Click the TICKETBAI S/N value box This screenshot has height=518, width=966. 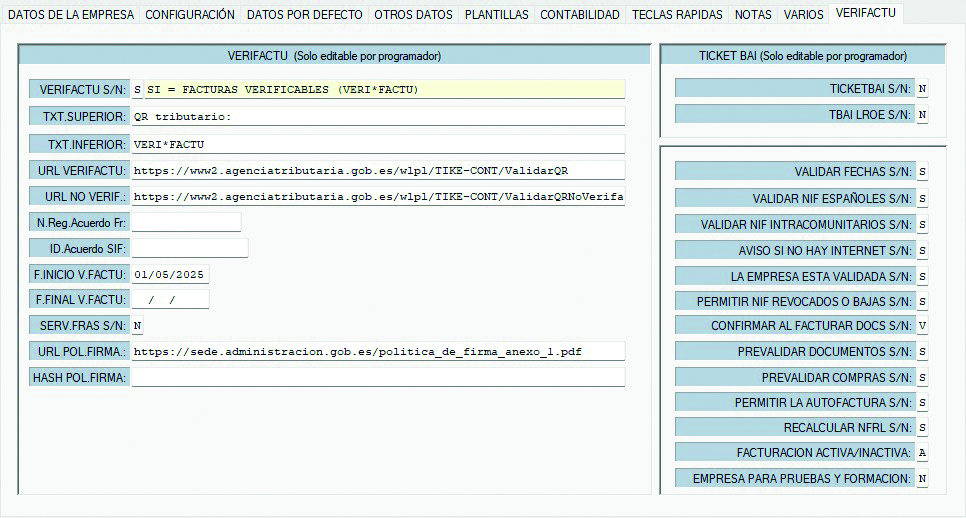click(922, 88)
